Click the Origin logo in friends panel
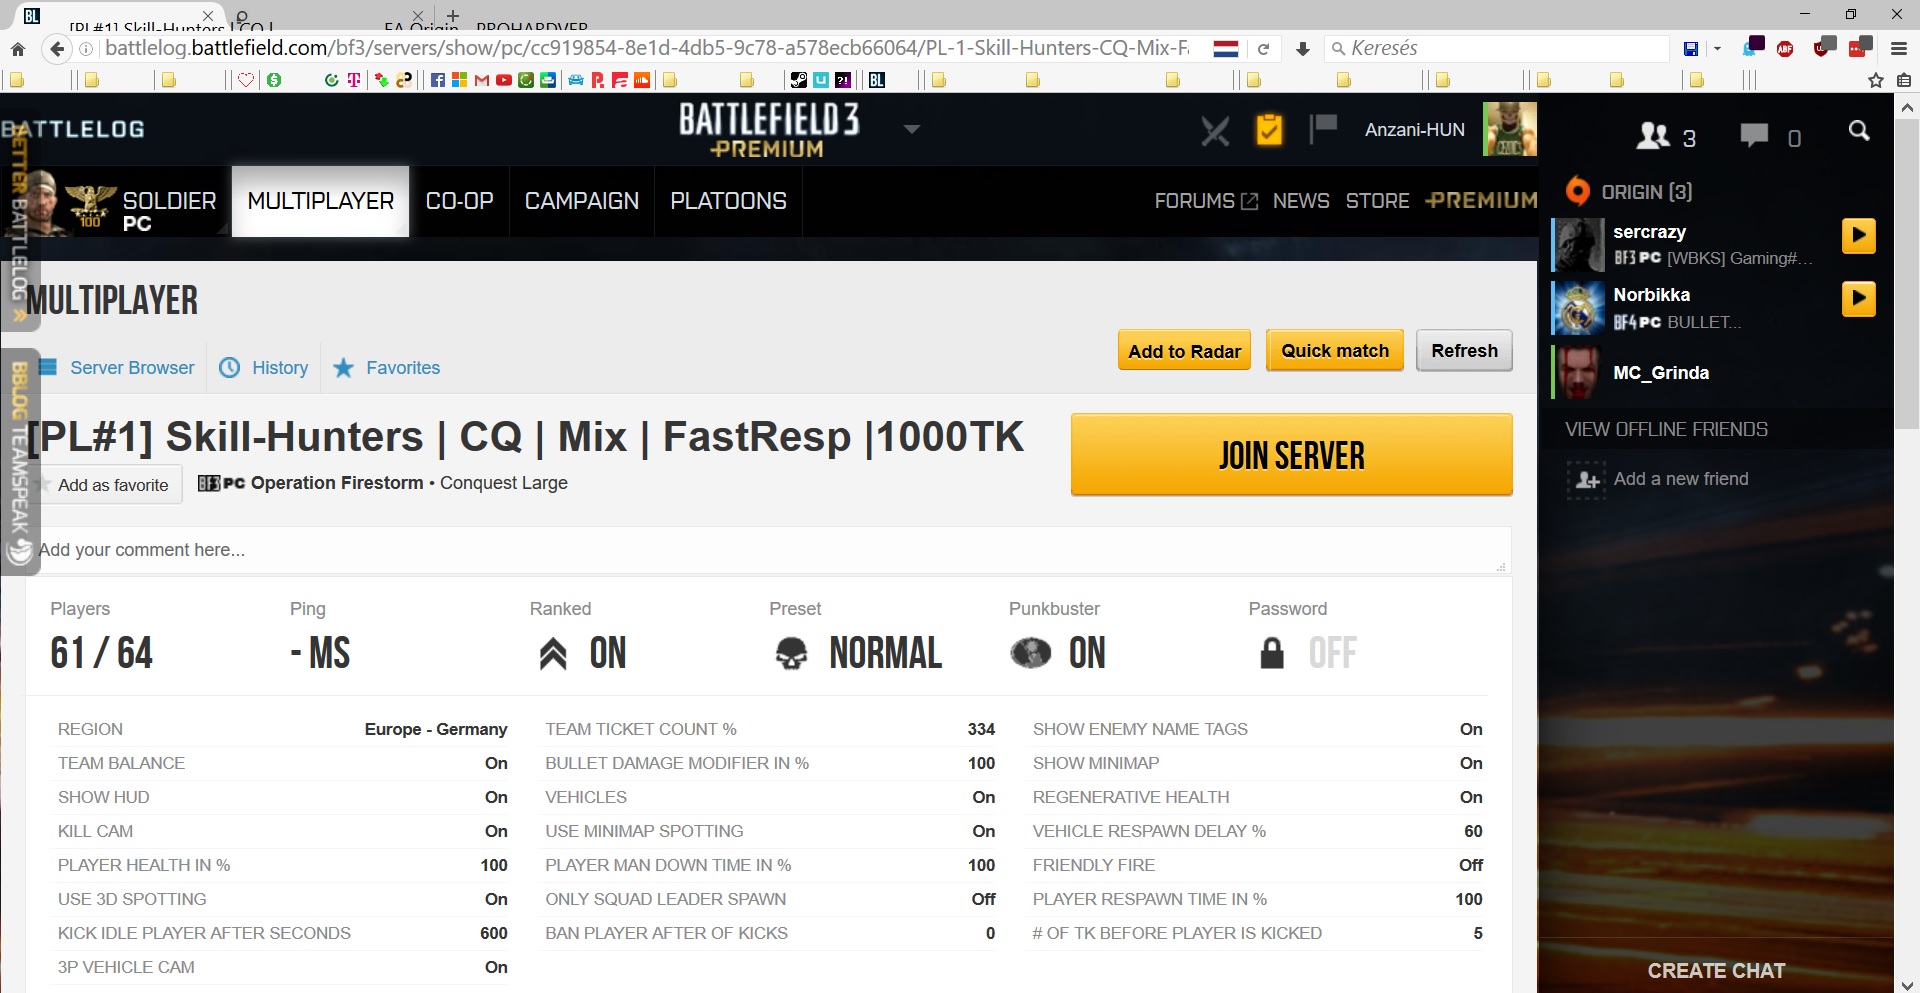Image resolution: width=1921 pixels, height=993 pixels. pyautogui.click(x=1578, y=191)
